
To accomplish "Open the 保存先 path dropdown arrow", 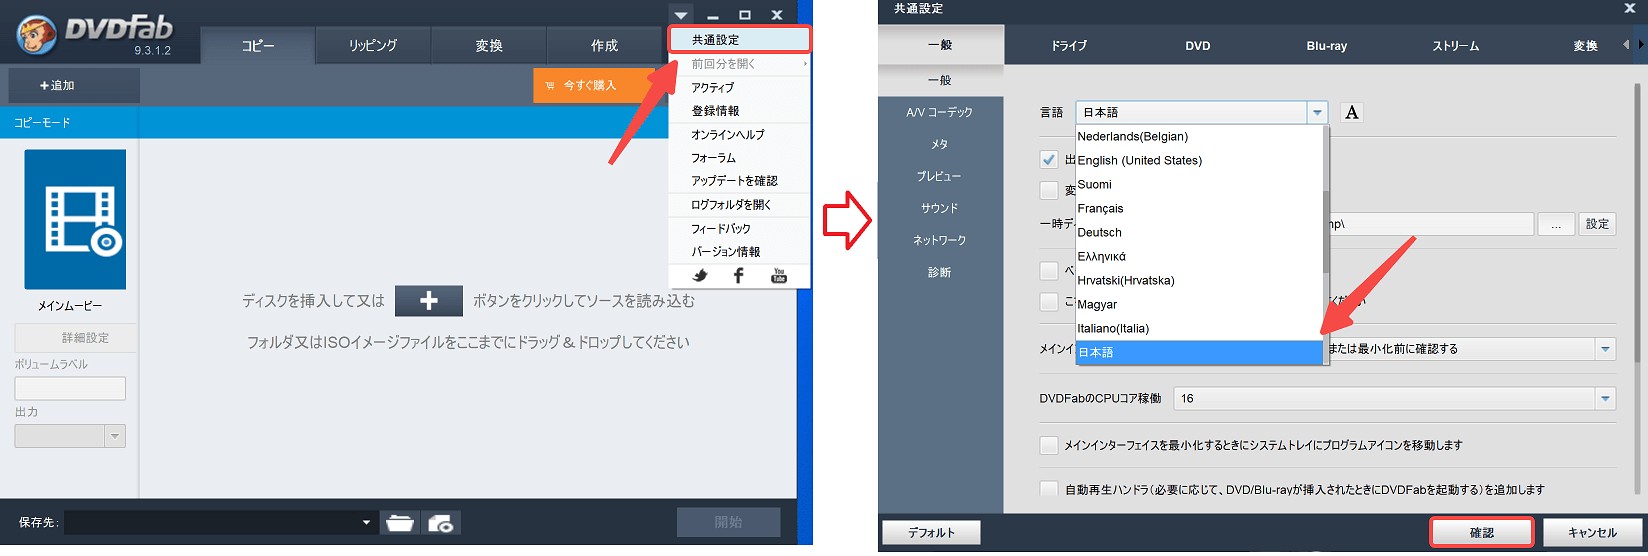I will tap(367, 523).
